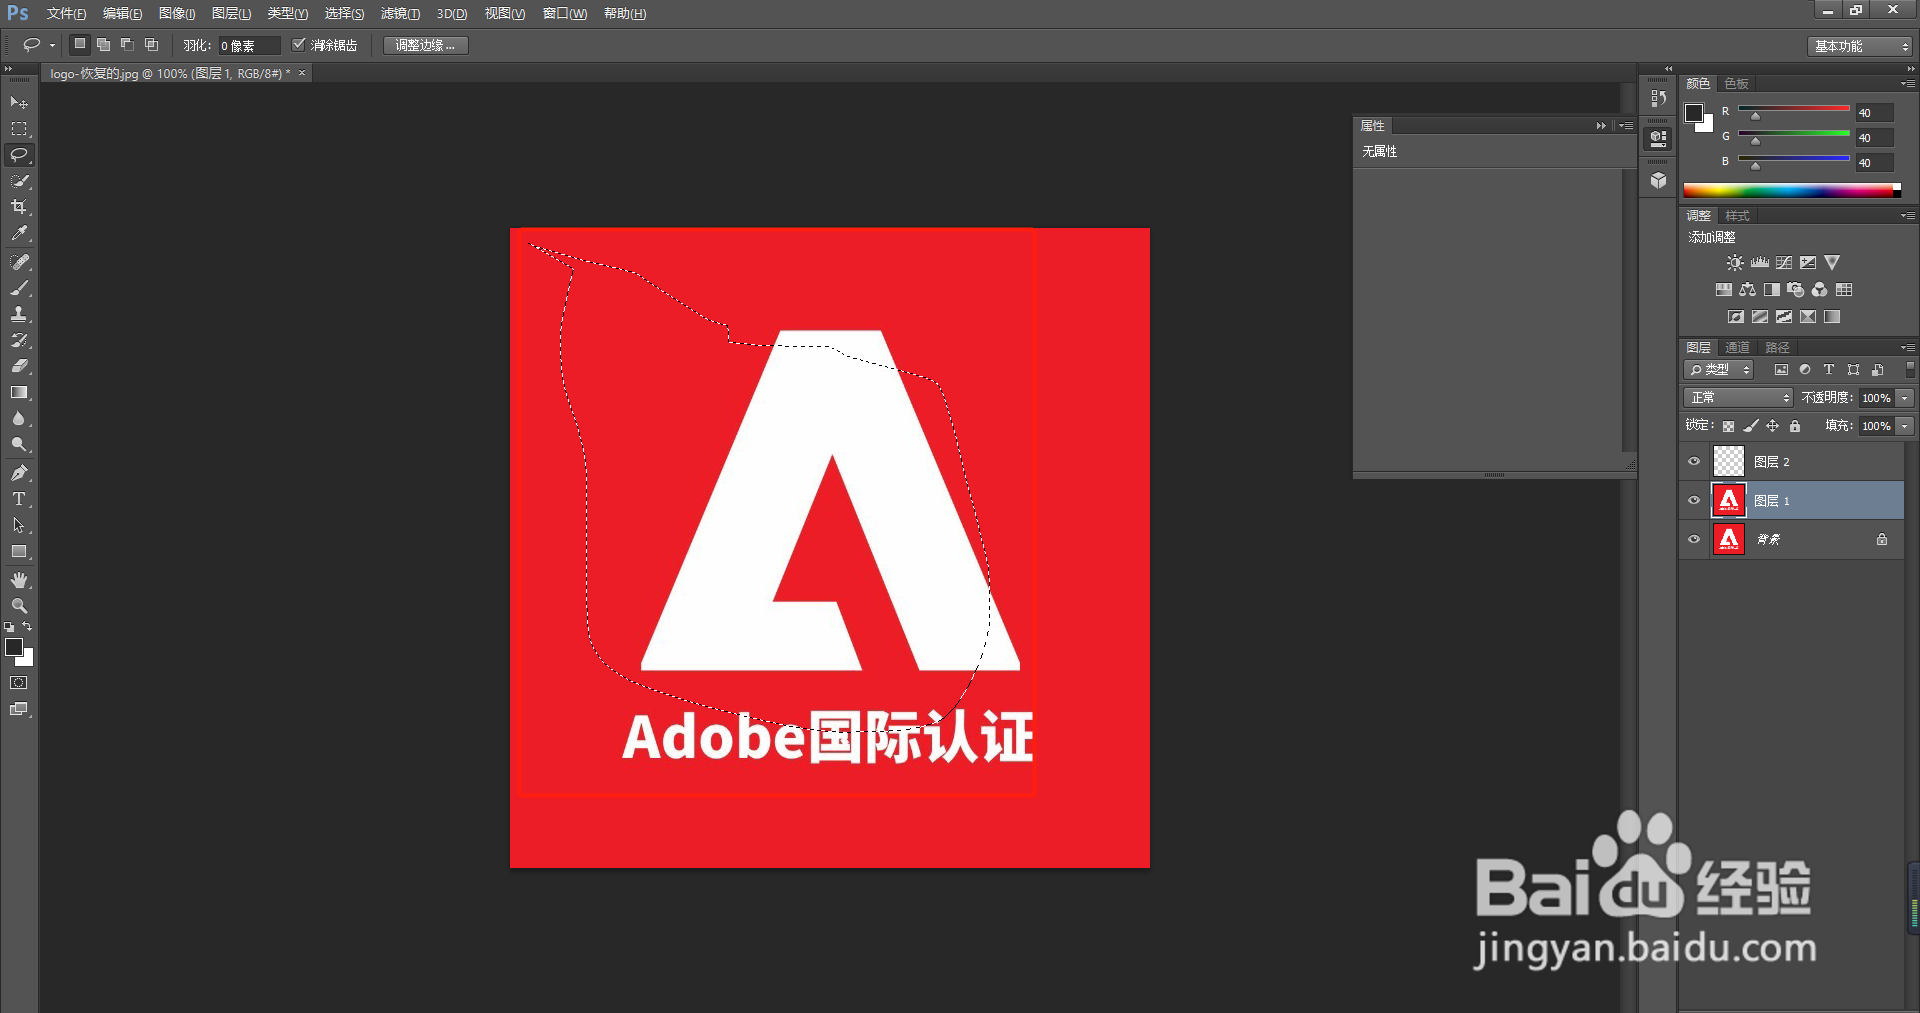The image size is (1920, 1013).
Task: Select the Rectangle shape tool
Action: (x=19, y=551)
